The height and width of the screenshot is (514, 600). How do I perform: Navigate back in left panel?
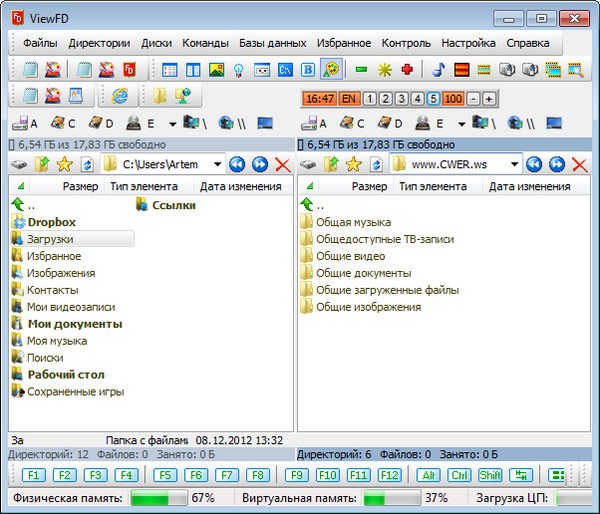(237, 164)
